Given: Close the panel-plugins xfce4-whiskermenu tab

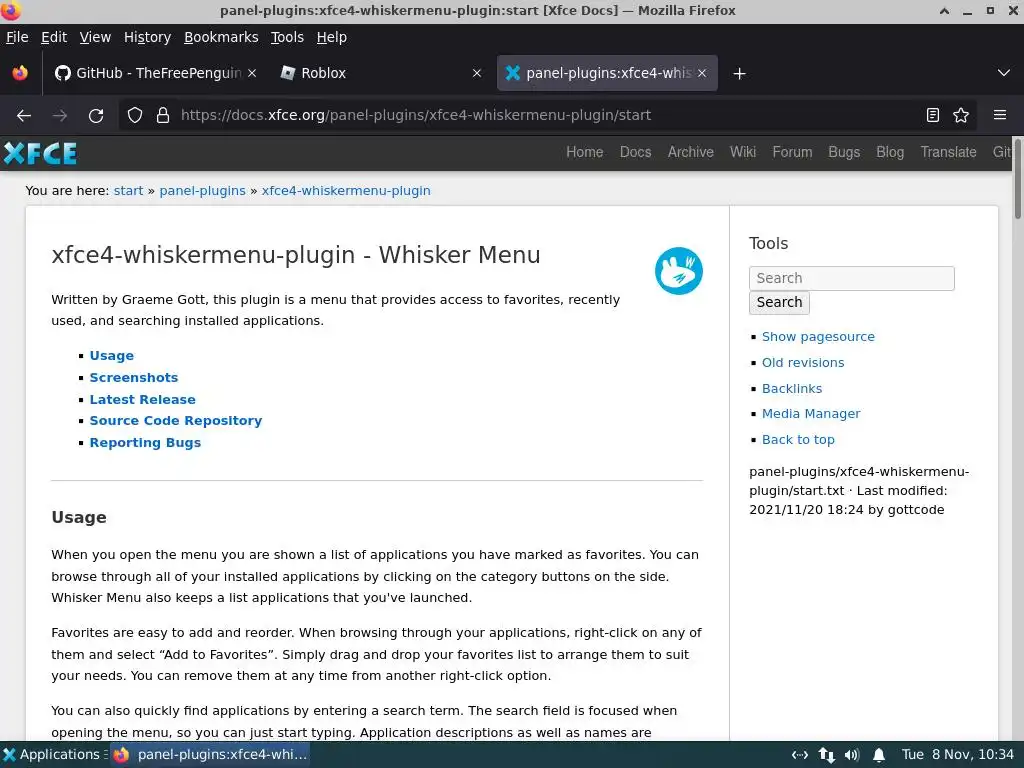Looking at the screenshot, I should pyautogui.click(x=702, y=73).
